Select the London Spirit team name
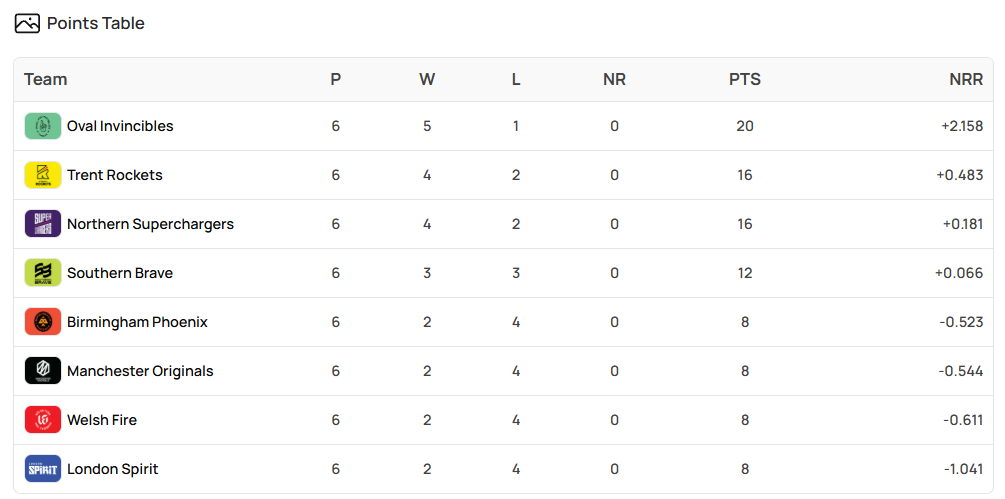This screenshot has height=499, width=1005. point(113,469)
